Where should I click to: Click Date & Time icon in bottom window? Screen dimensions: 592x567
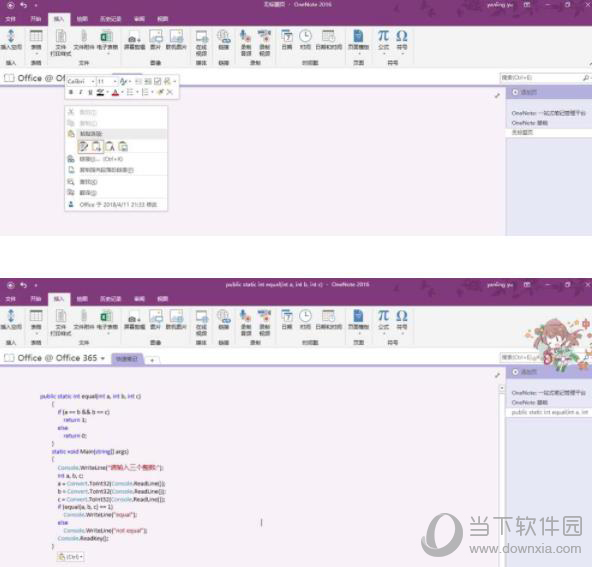click(x=328, y=316)
